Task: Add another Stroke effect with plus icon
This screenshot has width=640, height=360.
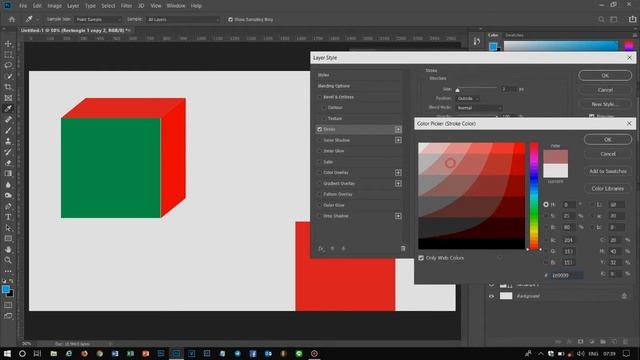Action: [x=398, y=129]
